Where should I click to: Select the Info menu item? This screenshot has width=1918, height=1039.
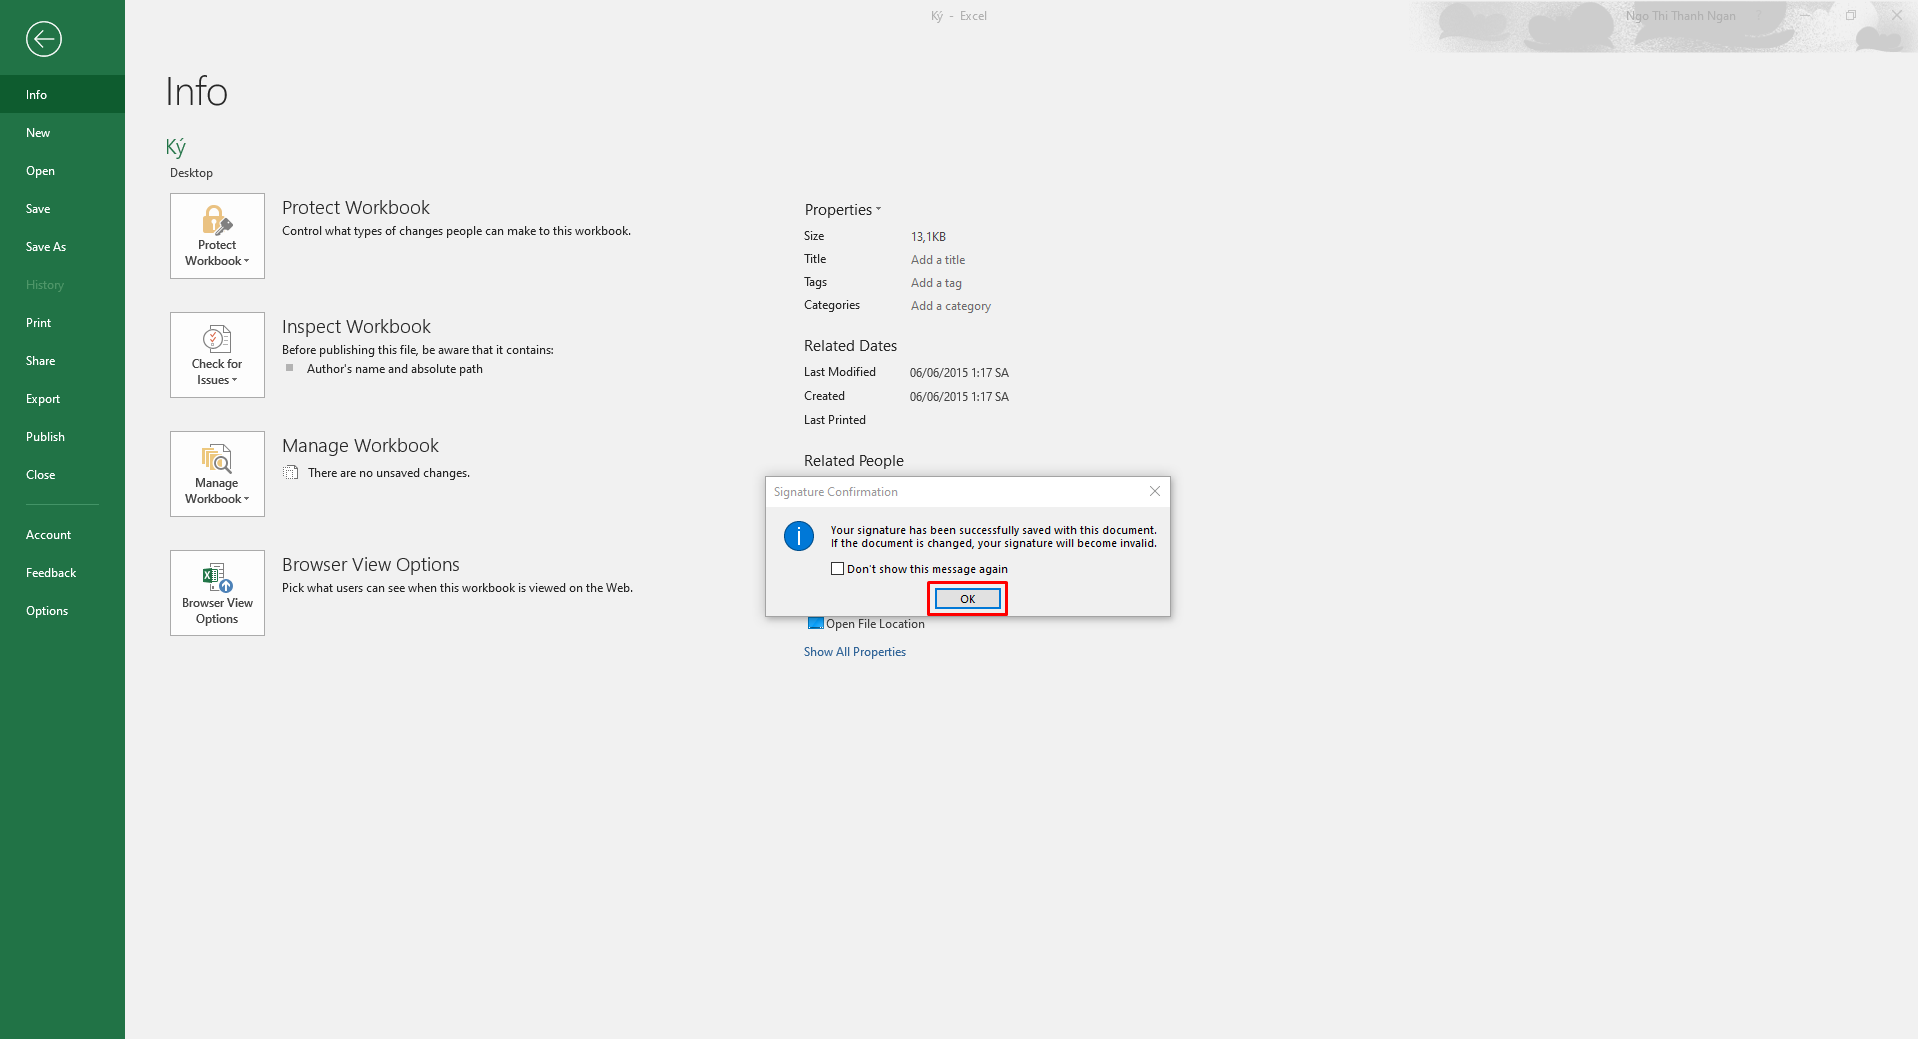coord(62,94)
